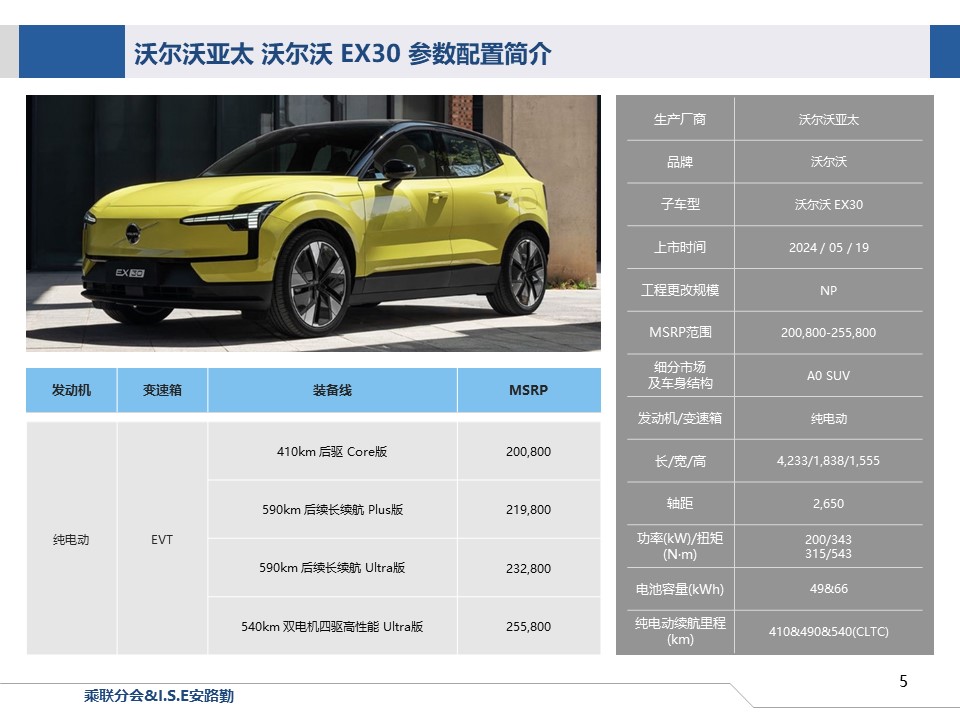
Task: Click the 细分市场及车身结构 label
Action: 680,375
